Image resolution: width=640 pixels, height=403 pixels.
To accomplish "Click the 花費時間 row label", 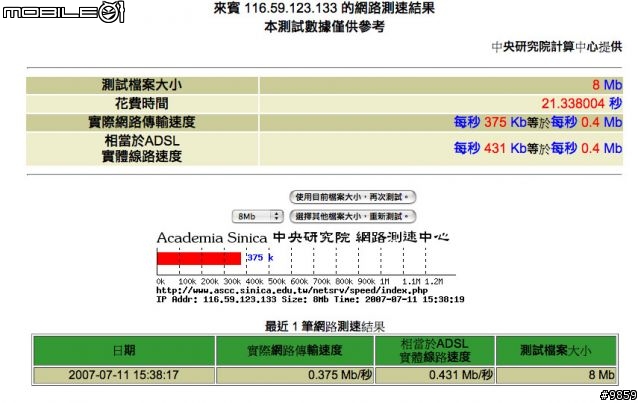I will [x=142, y=104].
